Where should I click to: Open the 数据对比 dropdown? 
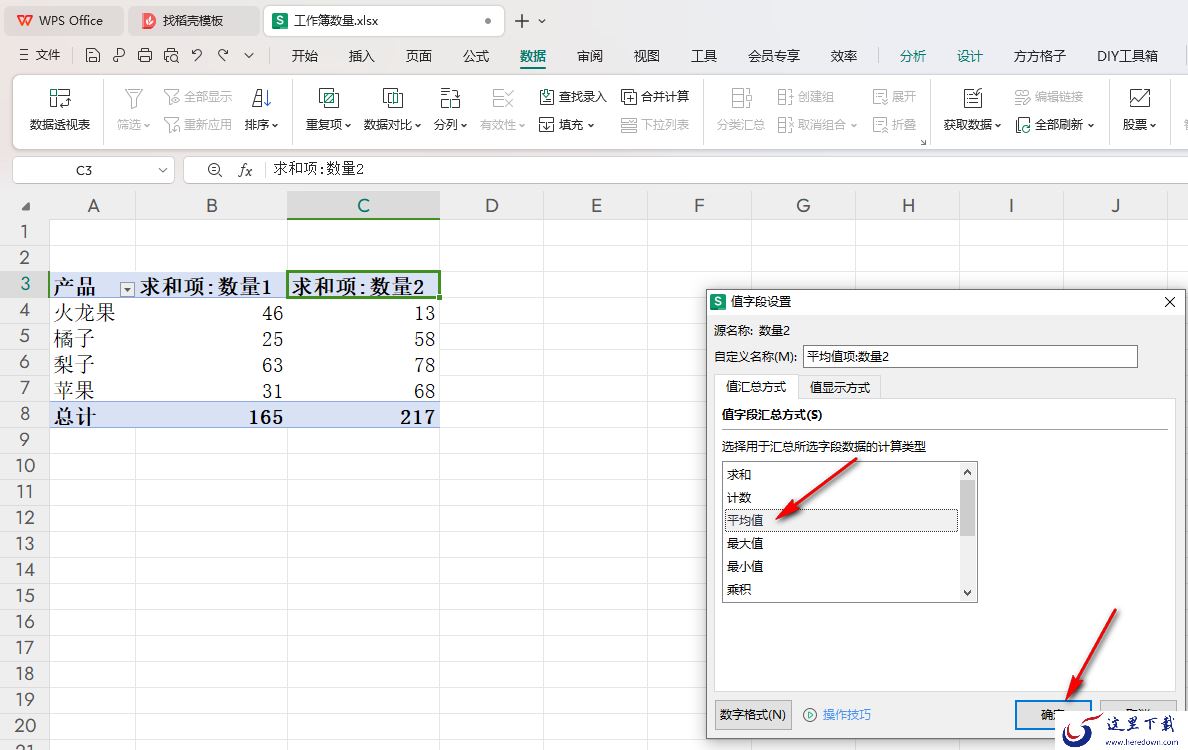pyautogui.click(x=392, y=124)
